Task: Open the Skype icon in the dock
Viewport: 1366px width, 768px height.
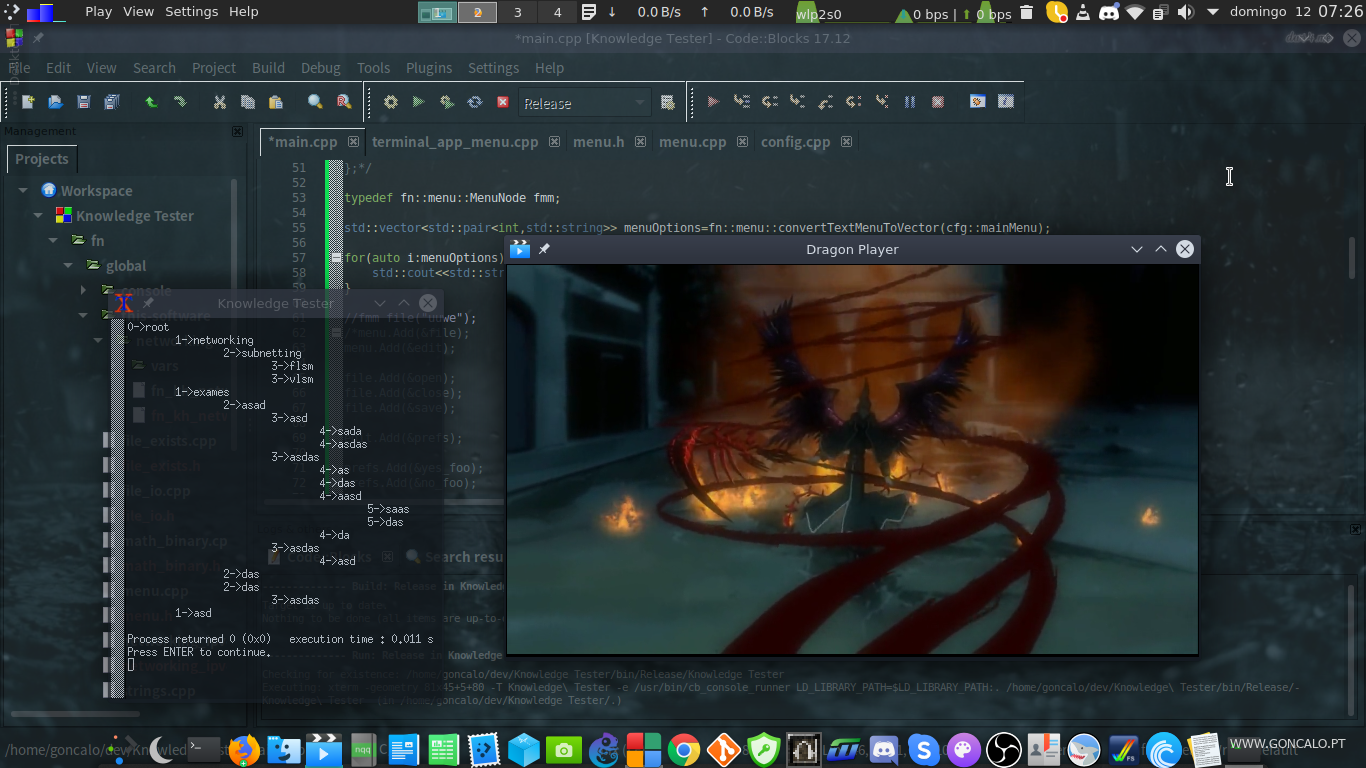Action: point(924,749)
